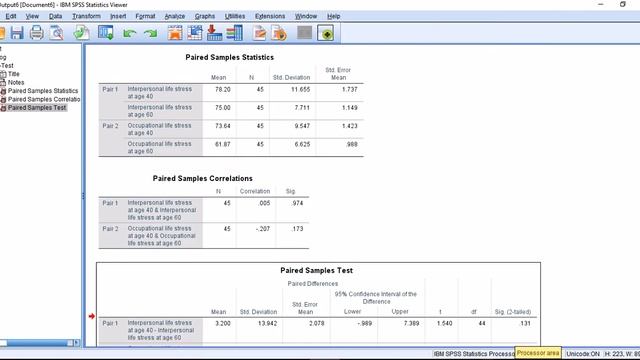Open the Format menu
This screenshot has height=360, width=640.
click(145, 16)
